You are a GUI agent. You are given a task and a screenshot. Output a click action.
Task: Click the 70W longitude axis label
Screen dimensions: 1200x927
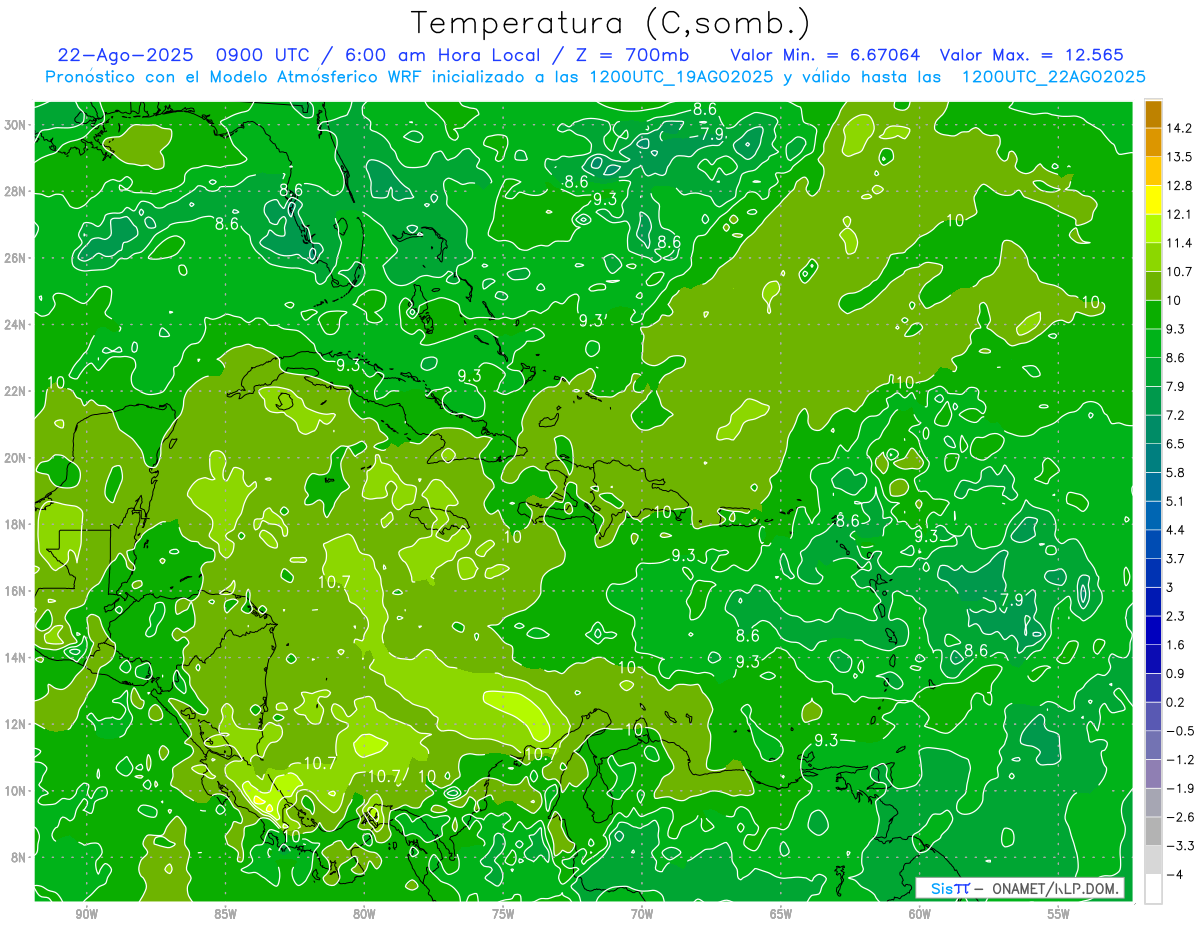click(642, 914)
